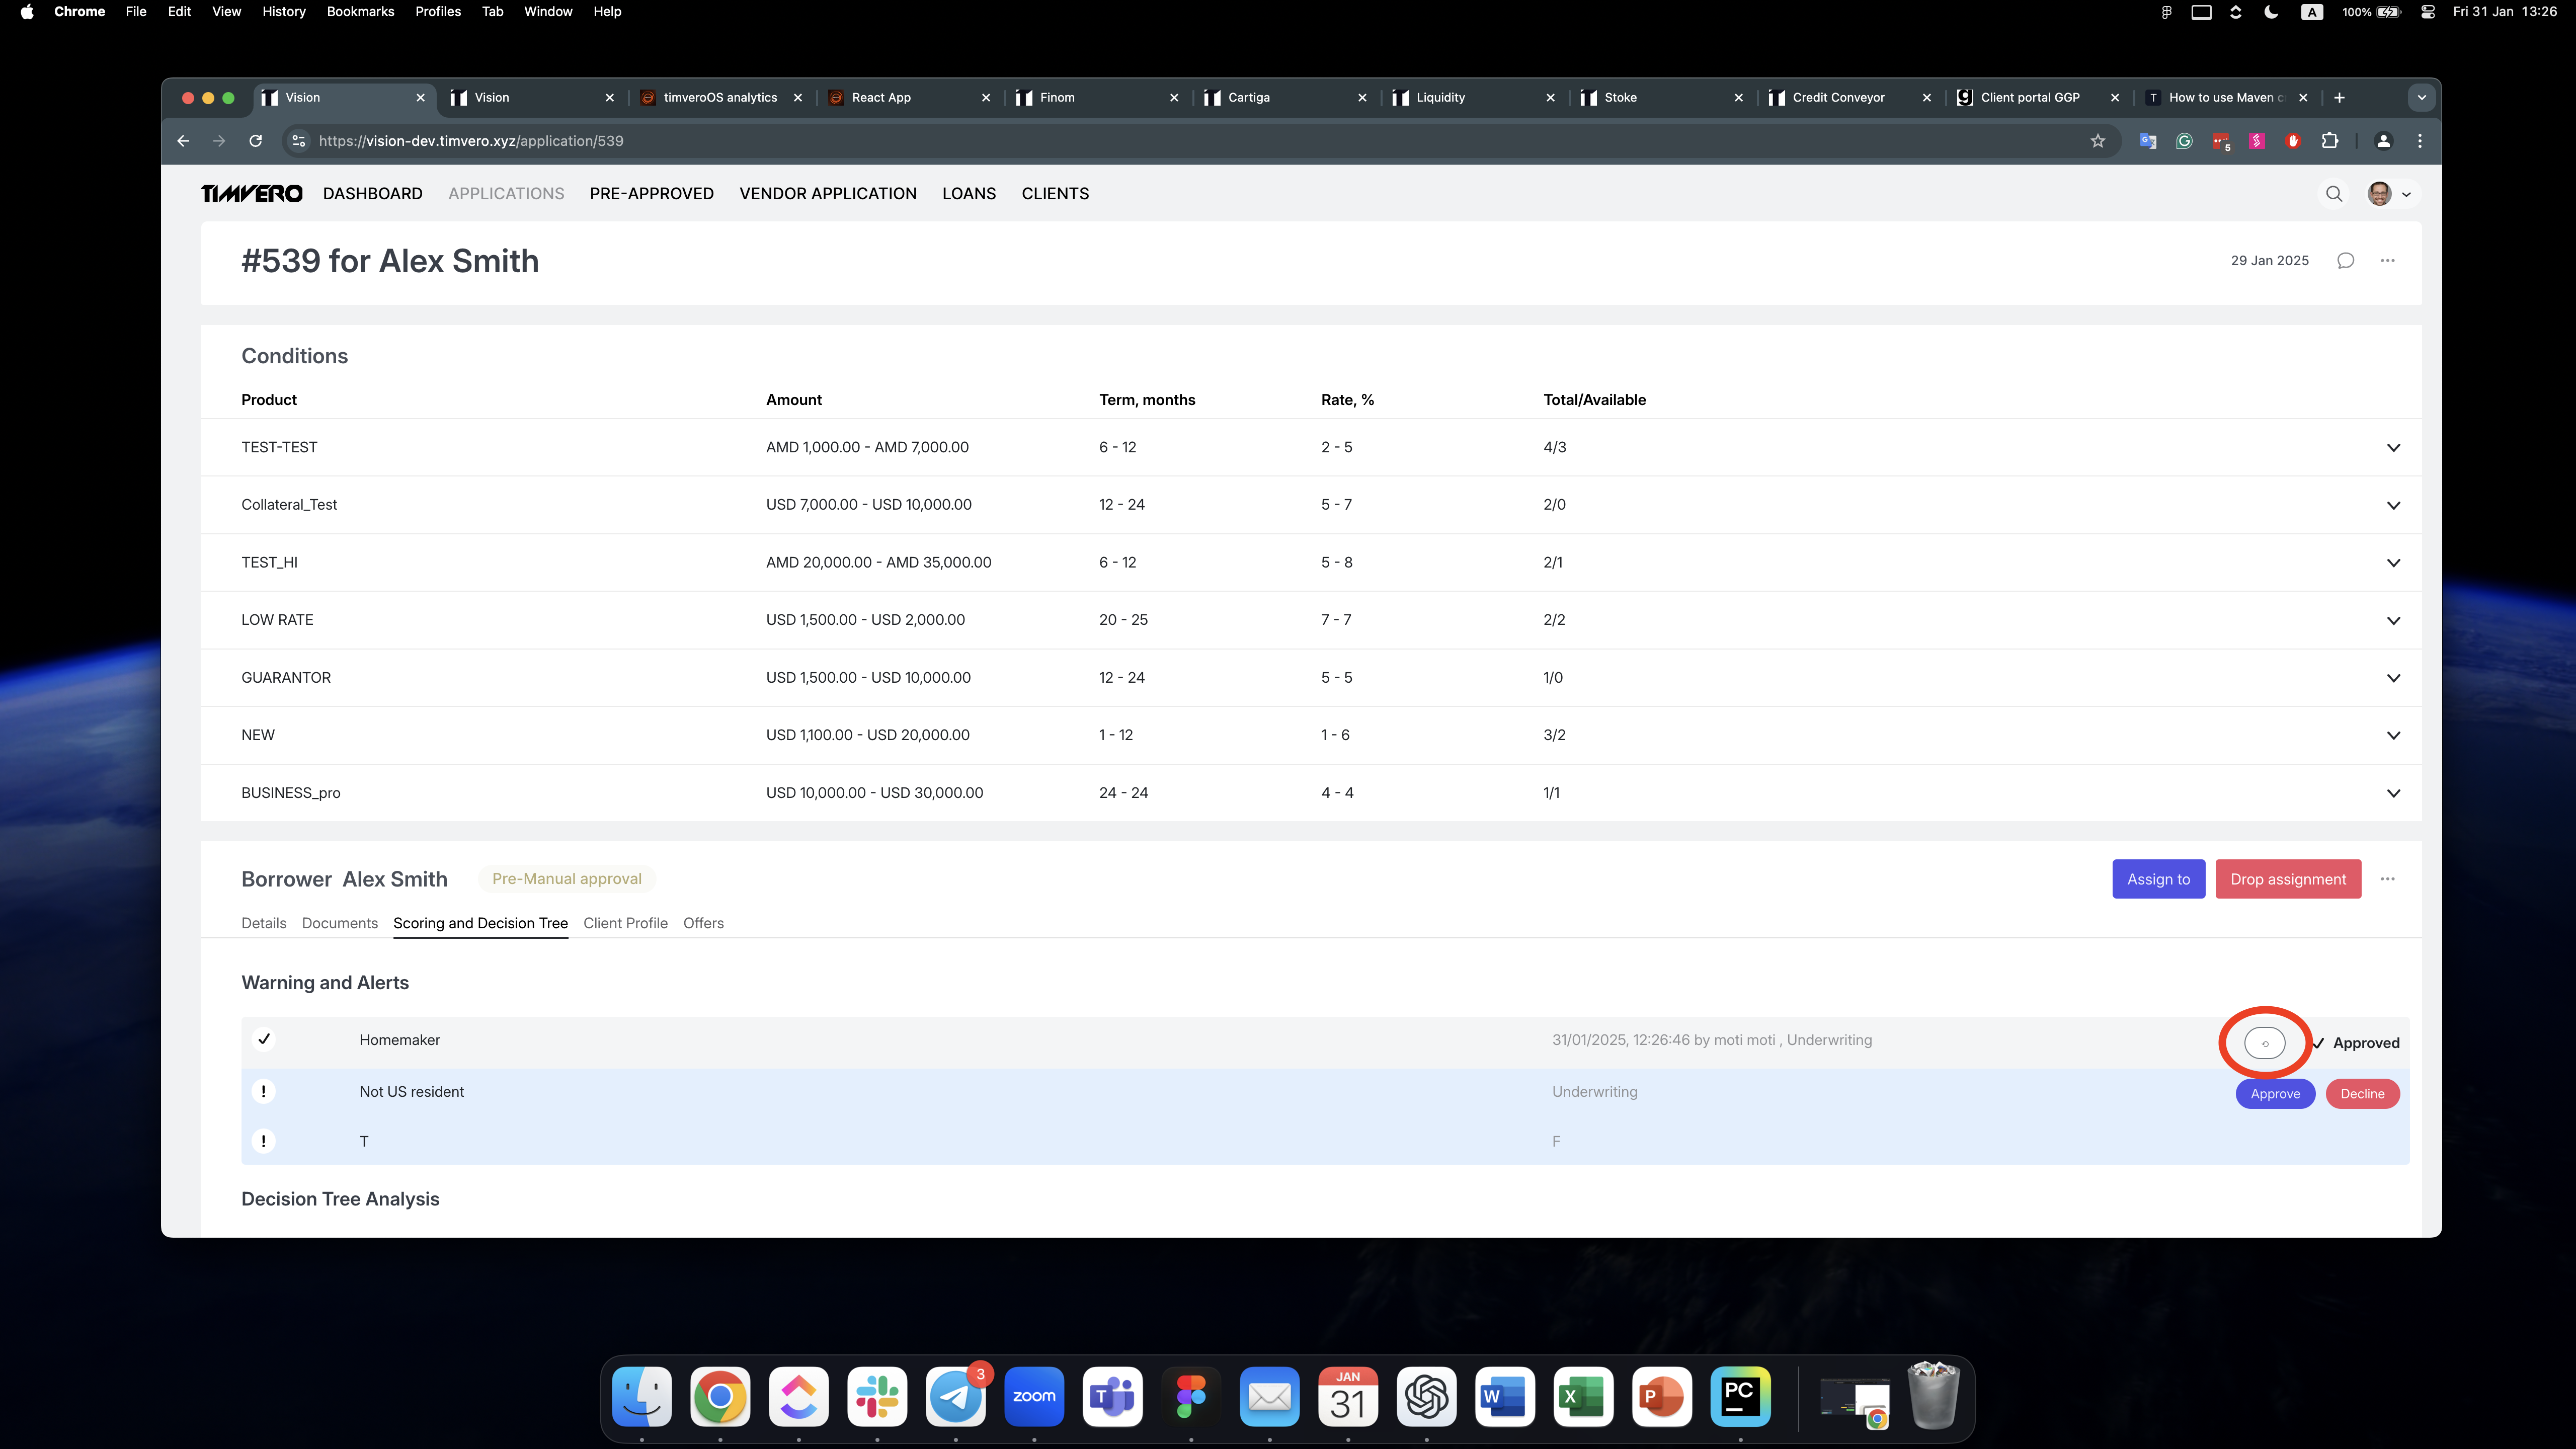Image resolution: width=2576 pixels, height=1449 pixels.
Task: Expand the GUARANTOR product row
Action: pyautogui.click(x=2393, y=678)
